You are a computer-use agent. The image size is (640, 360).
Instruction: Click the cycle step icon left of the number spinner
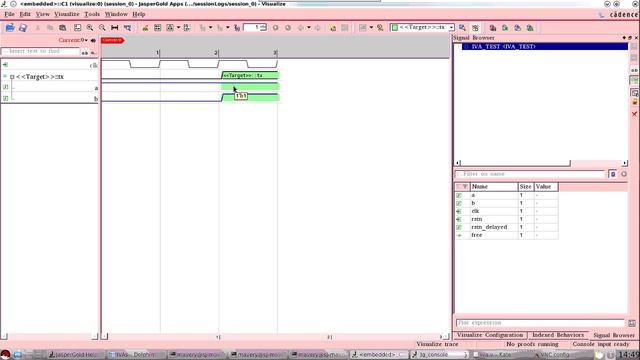point(237,28)
